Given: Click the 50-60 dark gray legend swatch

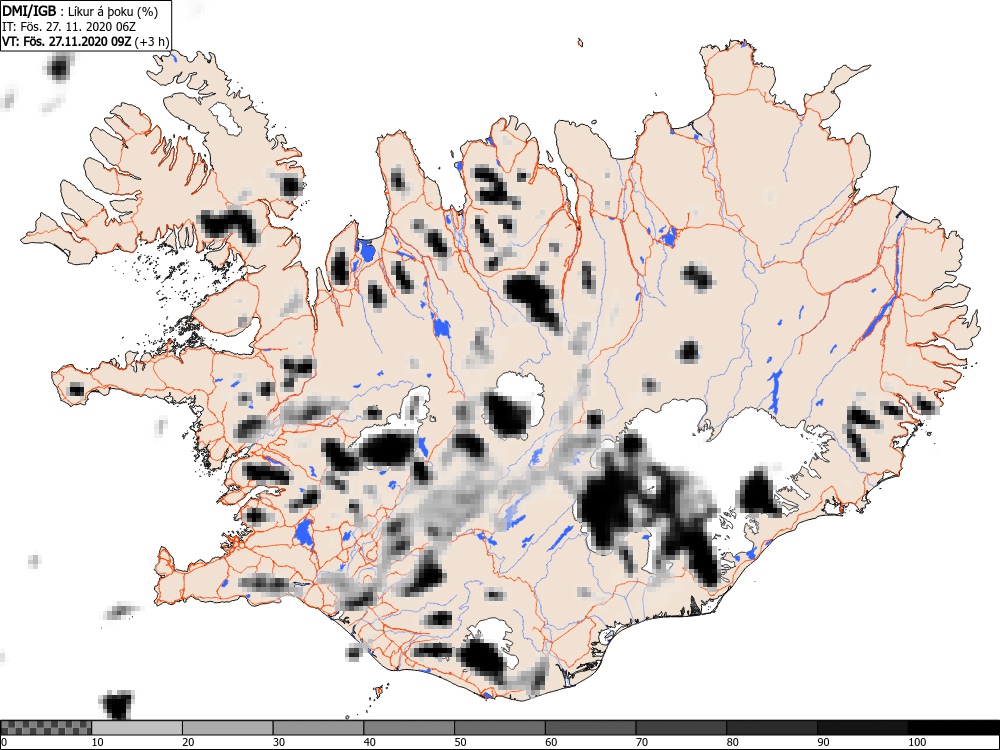Looking at the screenshot, I should point(499,728).
